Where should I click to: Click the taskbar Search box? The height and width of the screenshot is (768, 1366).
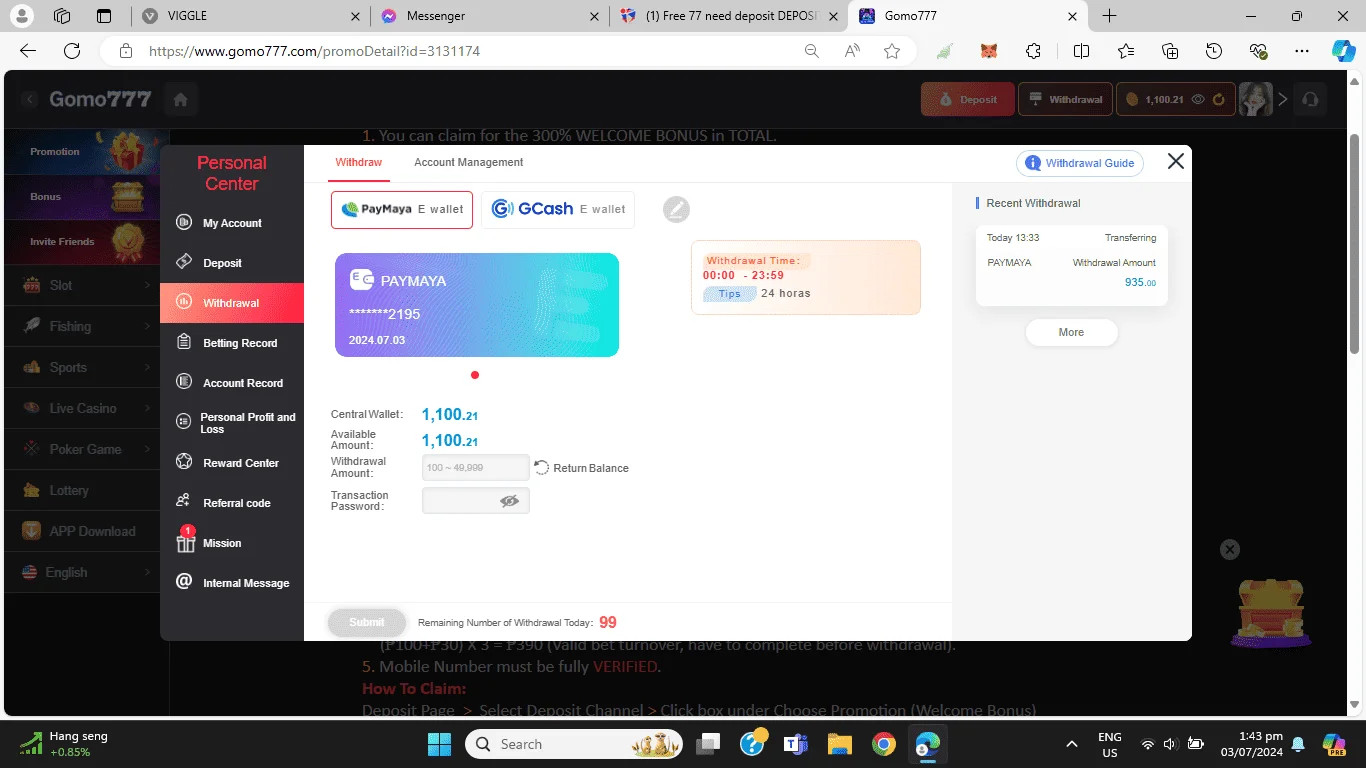click(x=573, y=744)
